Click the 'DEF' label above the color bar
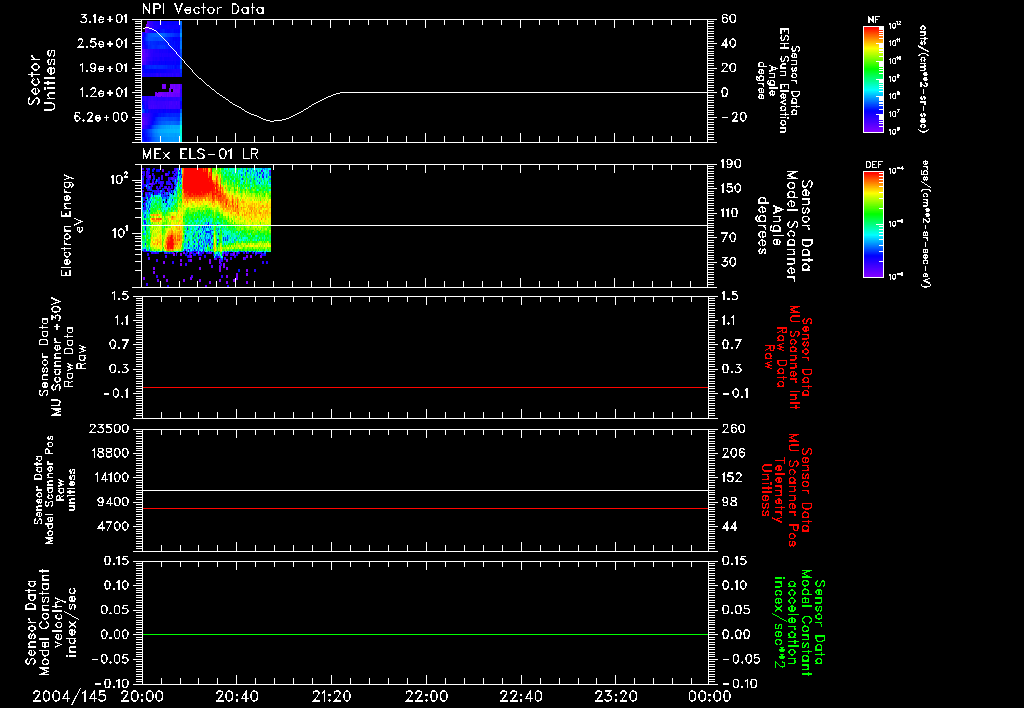The width and height of the screenshot is (1024, 708). pyautogui.click(x=873, y=165)
